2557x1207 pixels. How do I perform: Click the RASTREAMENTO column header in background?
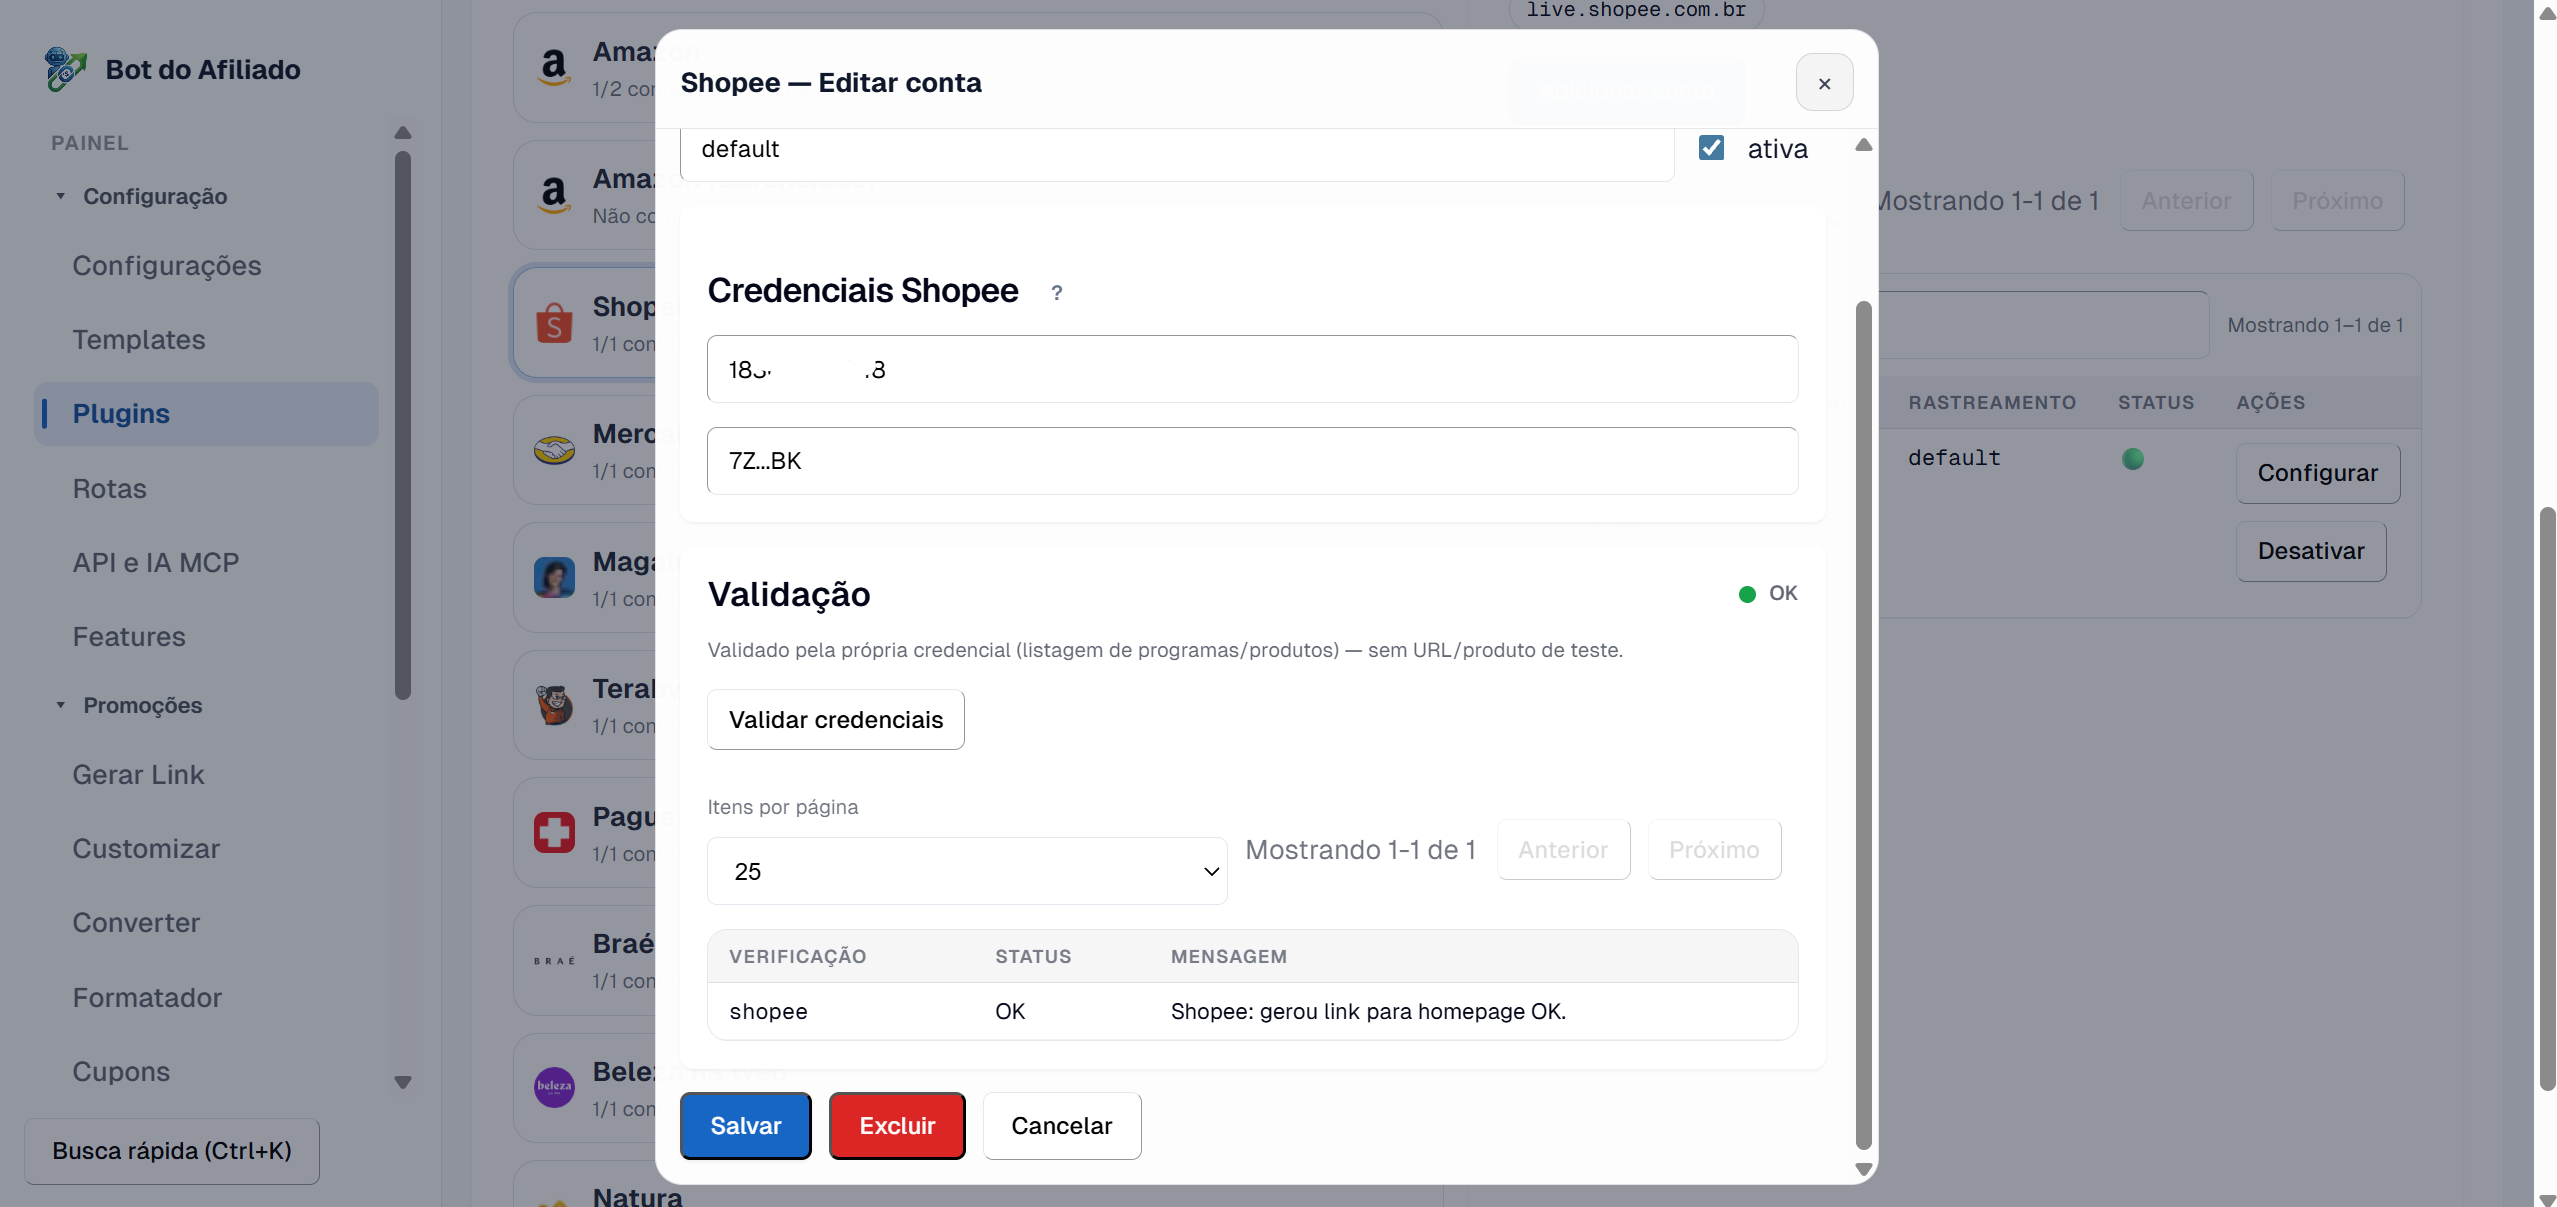coord(1991,403)
